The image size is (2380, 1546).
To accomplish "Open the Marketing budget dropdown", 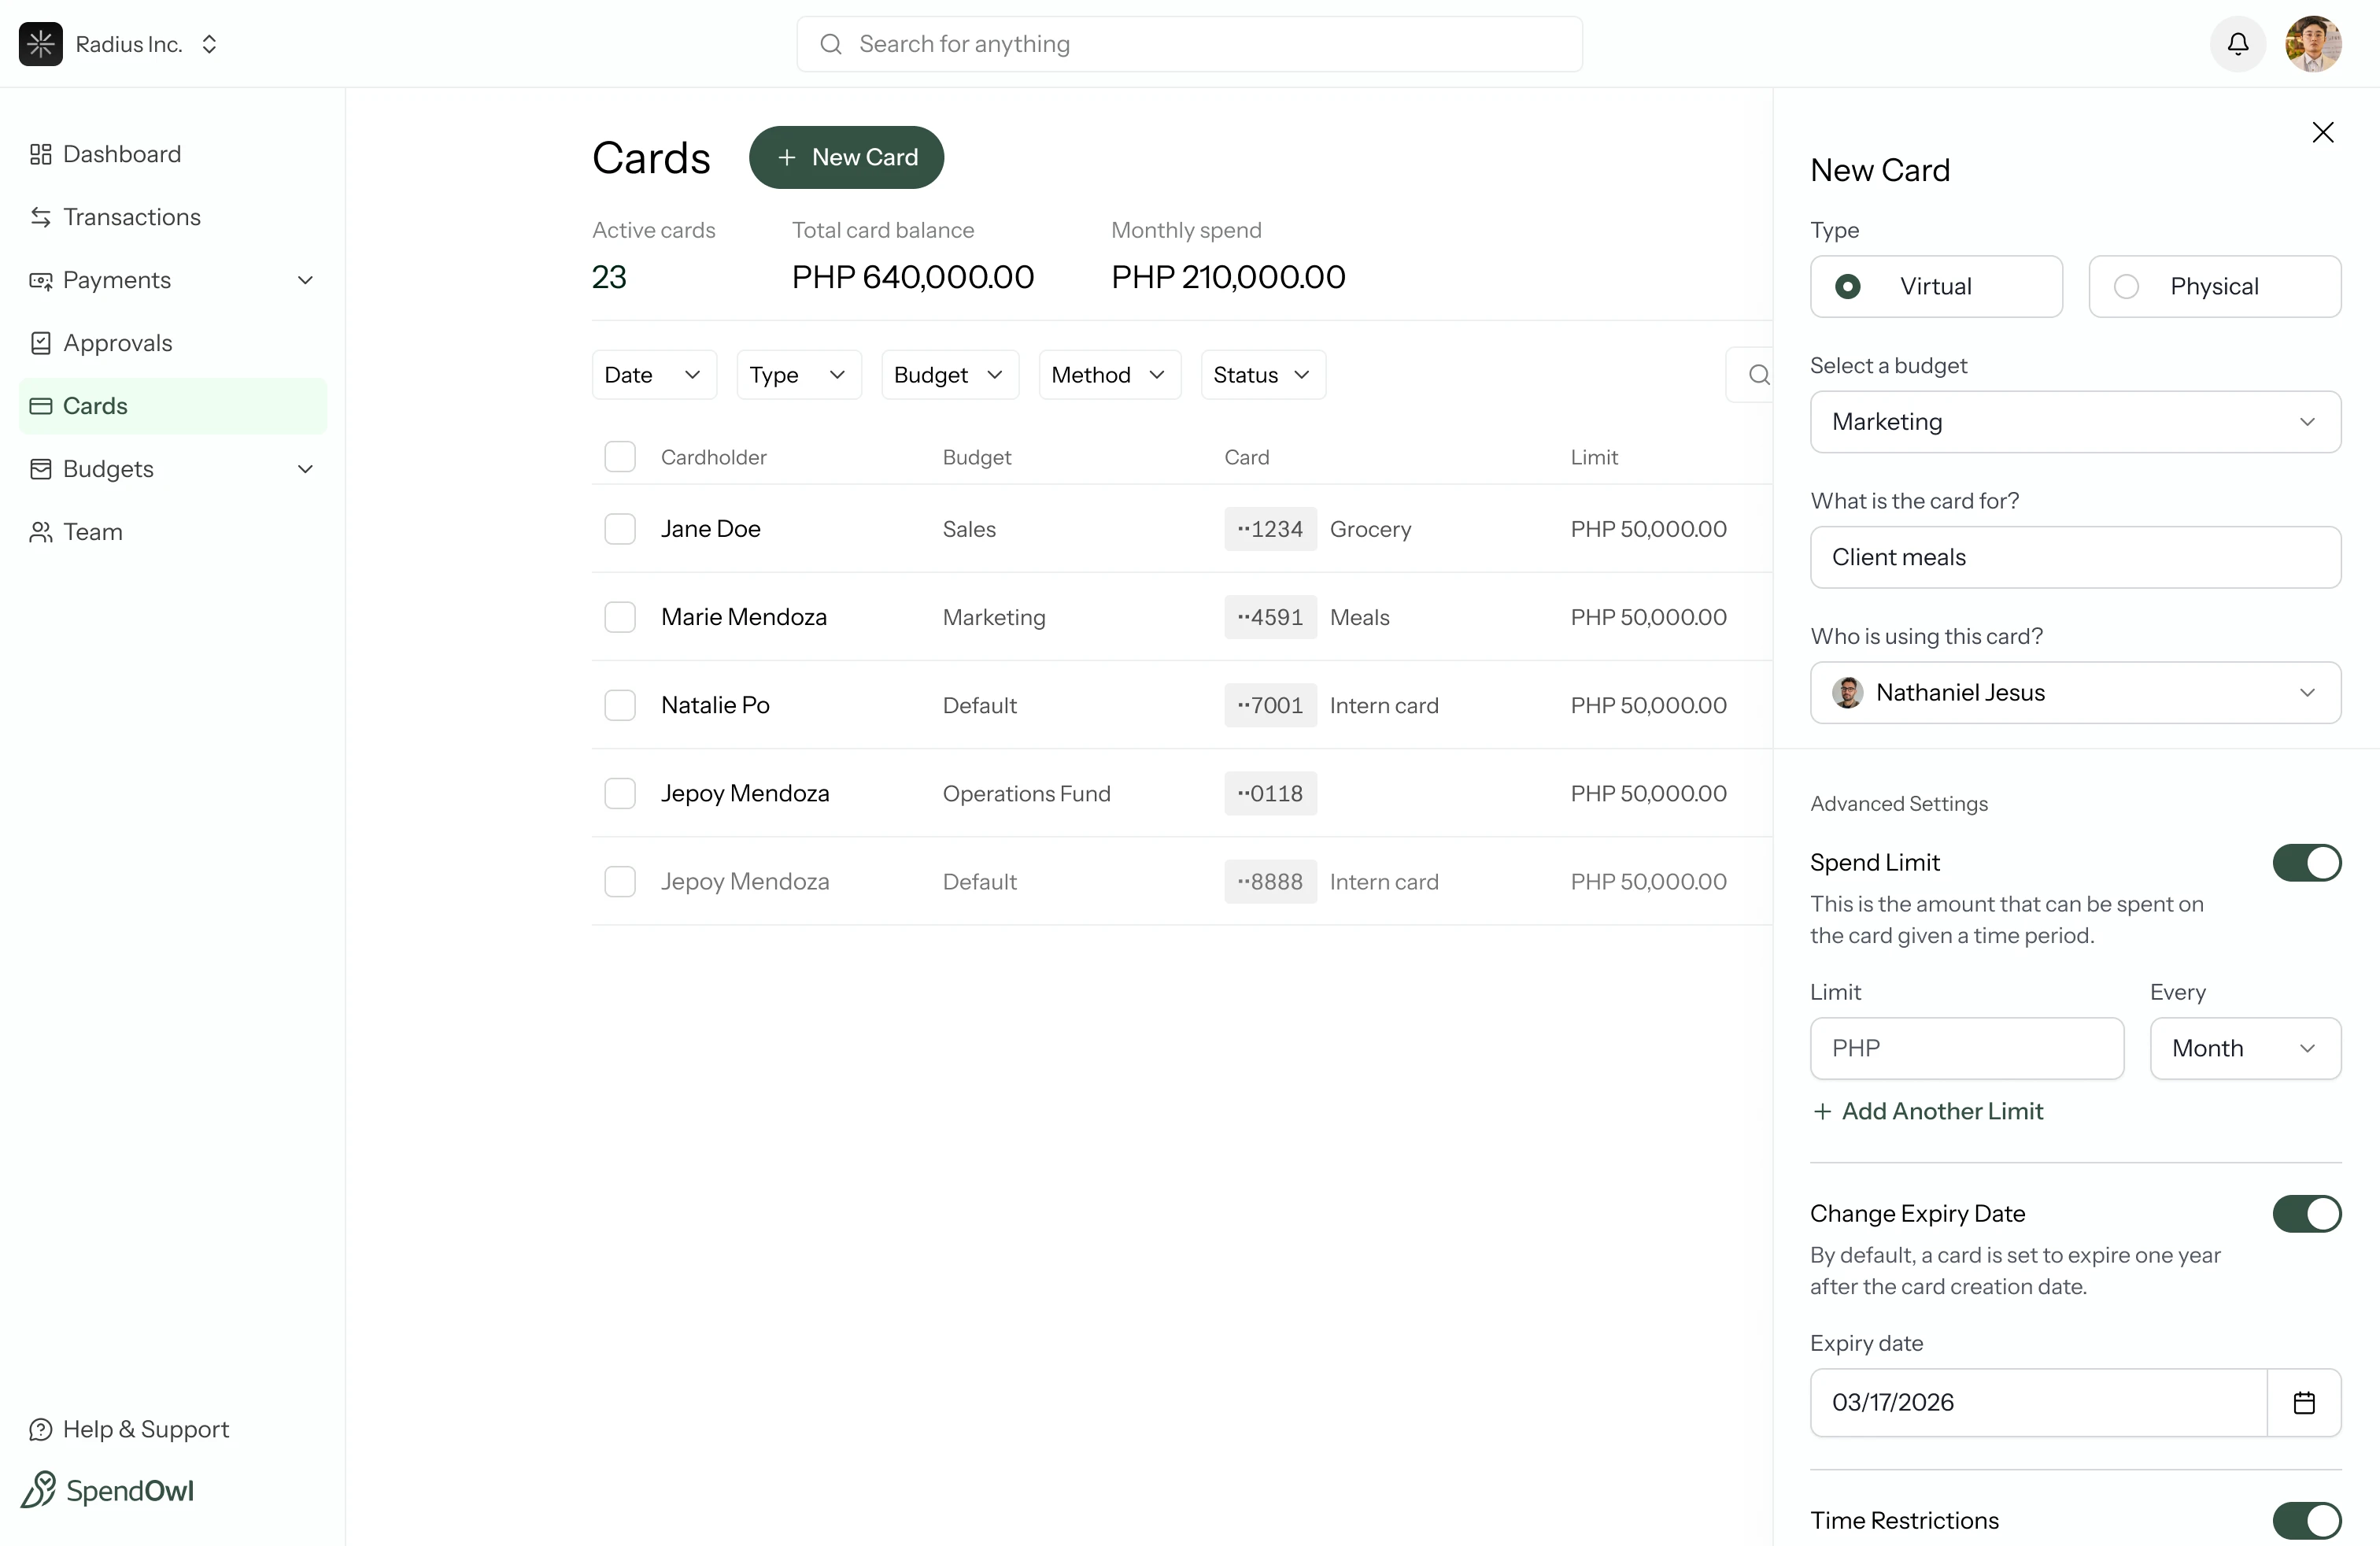I will [2074, 421].
